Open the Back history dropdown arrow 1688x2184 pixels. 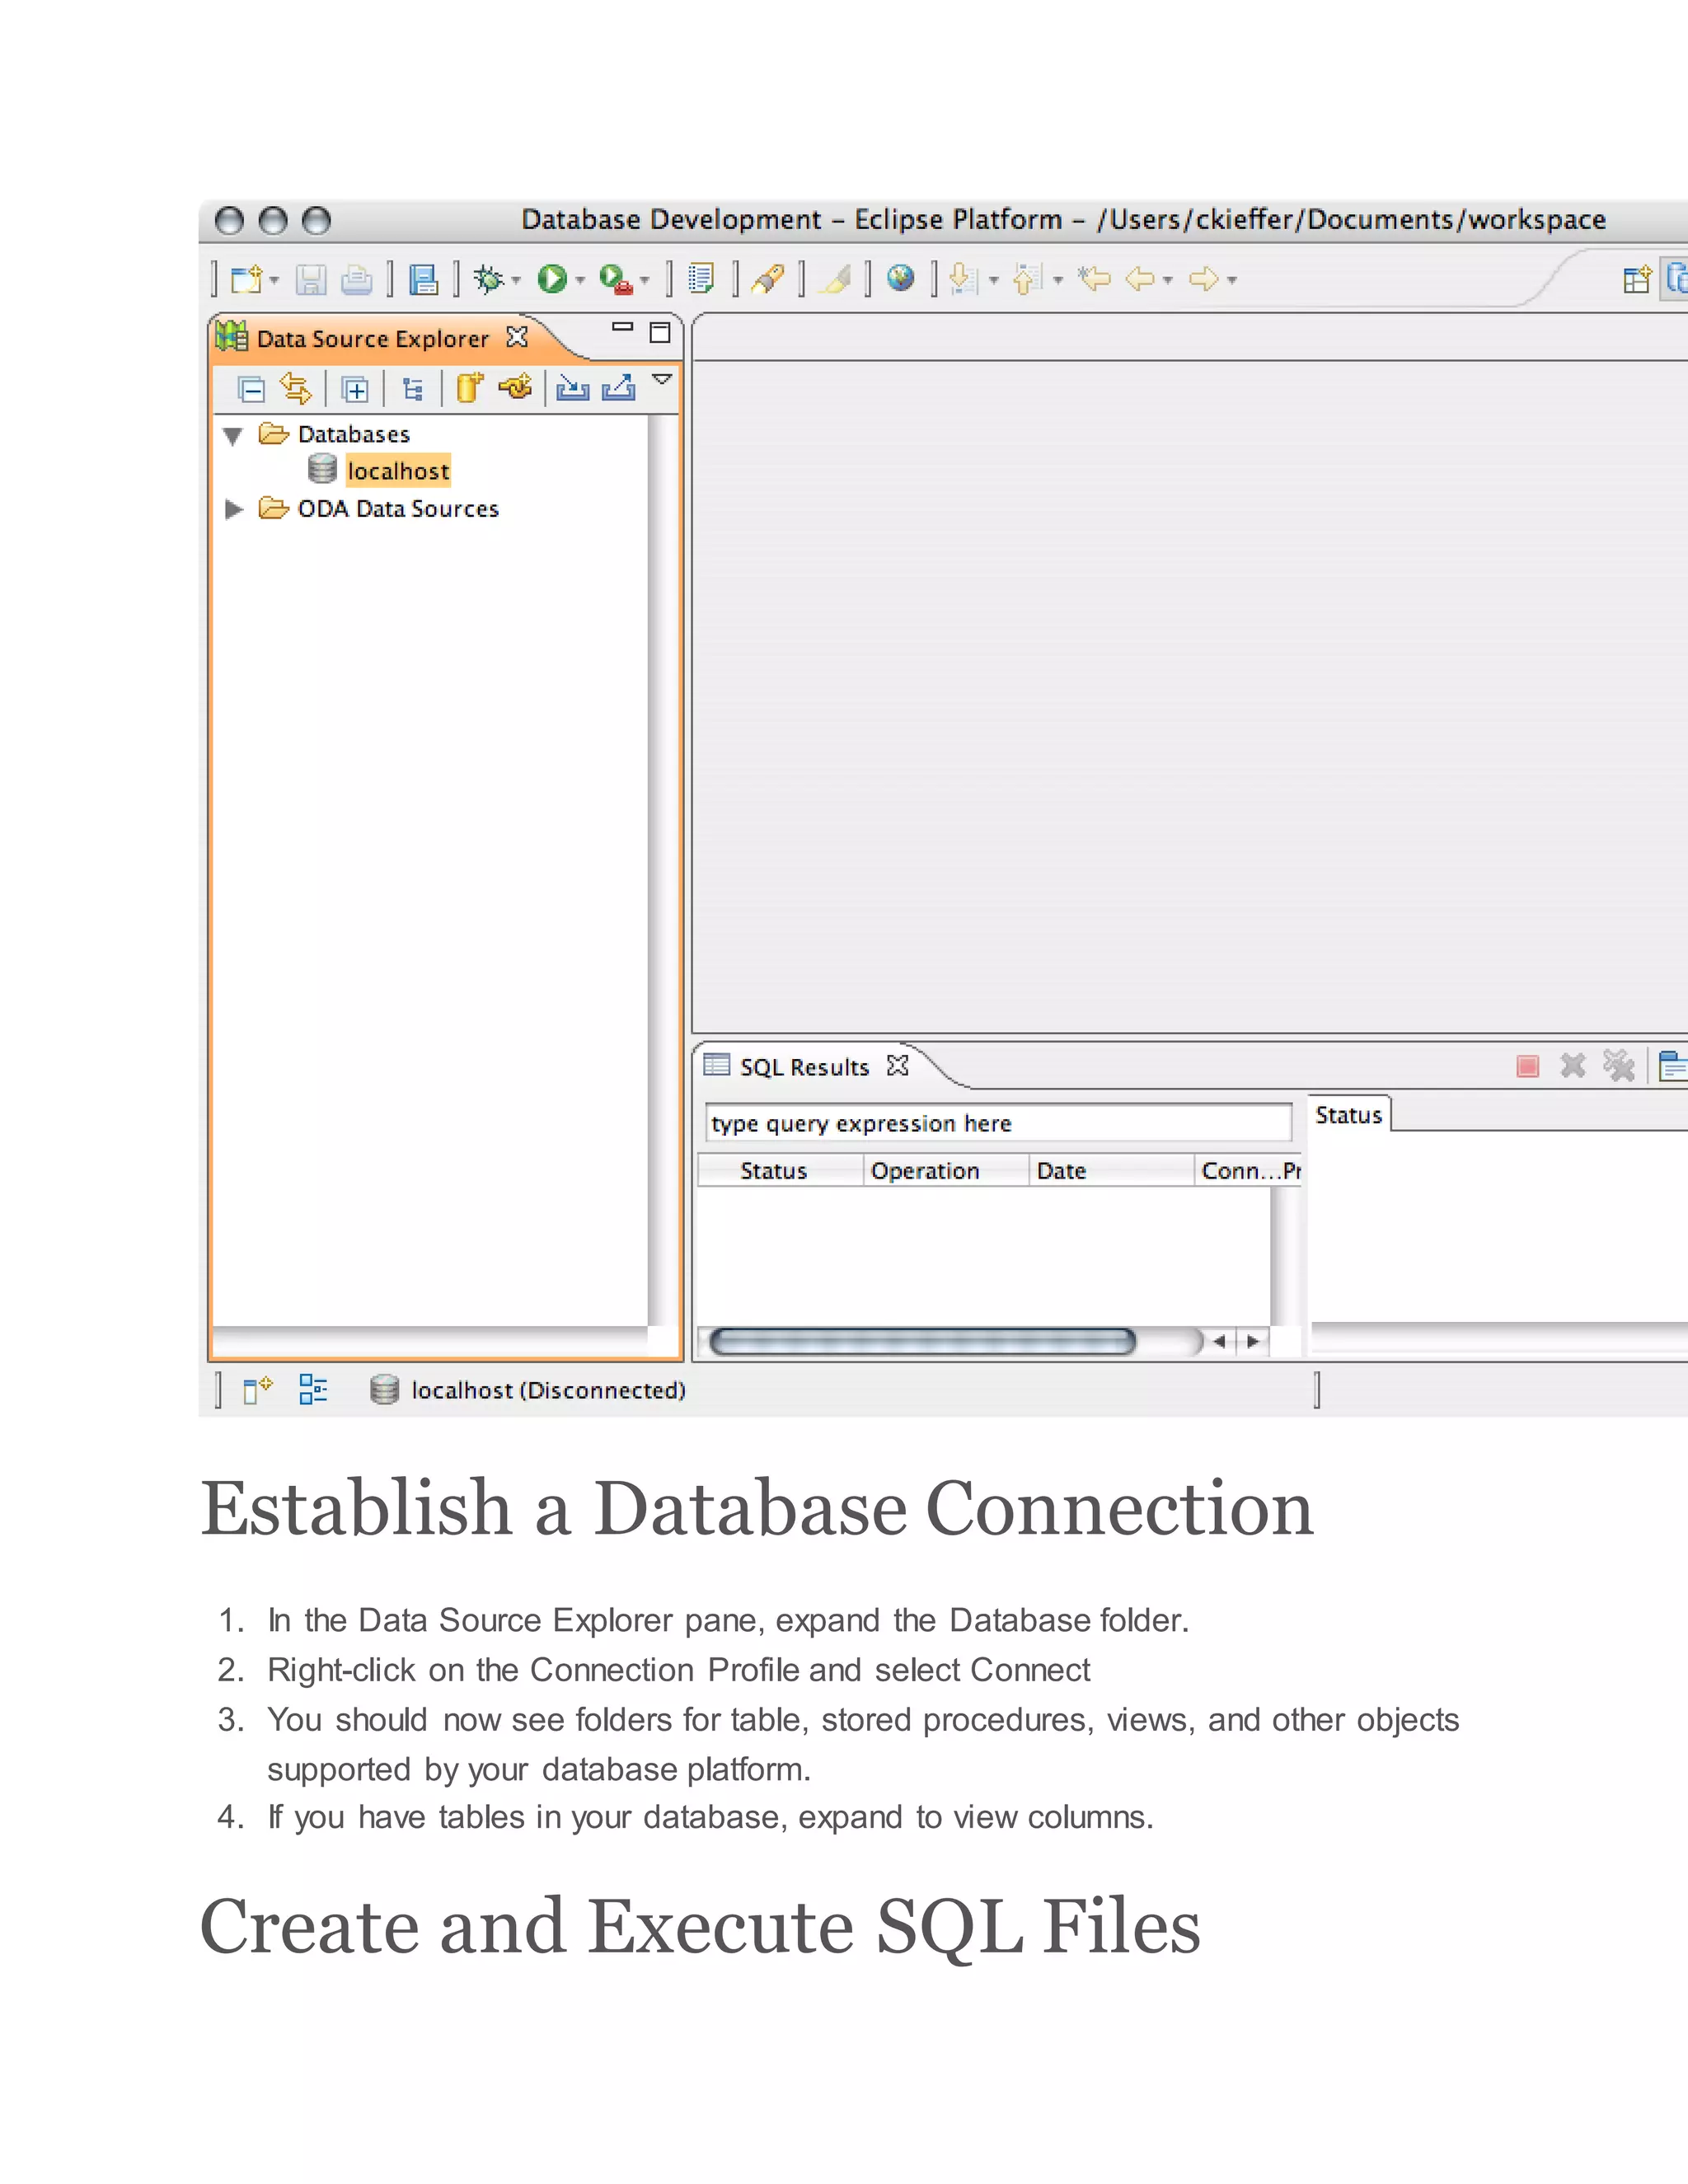click(1168, 281)
